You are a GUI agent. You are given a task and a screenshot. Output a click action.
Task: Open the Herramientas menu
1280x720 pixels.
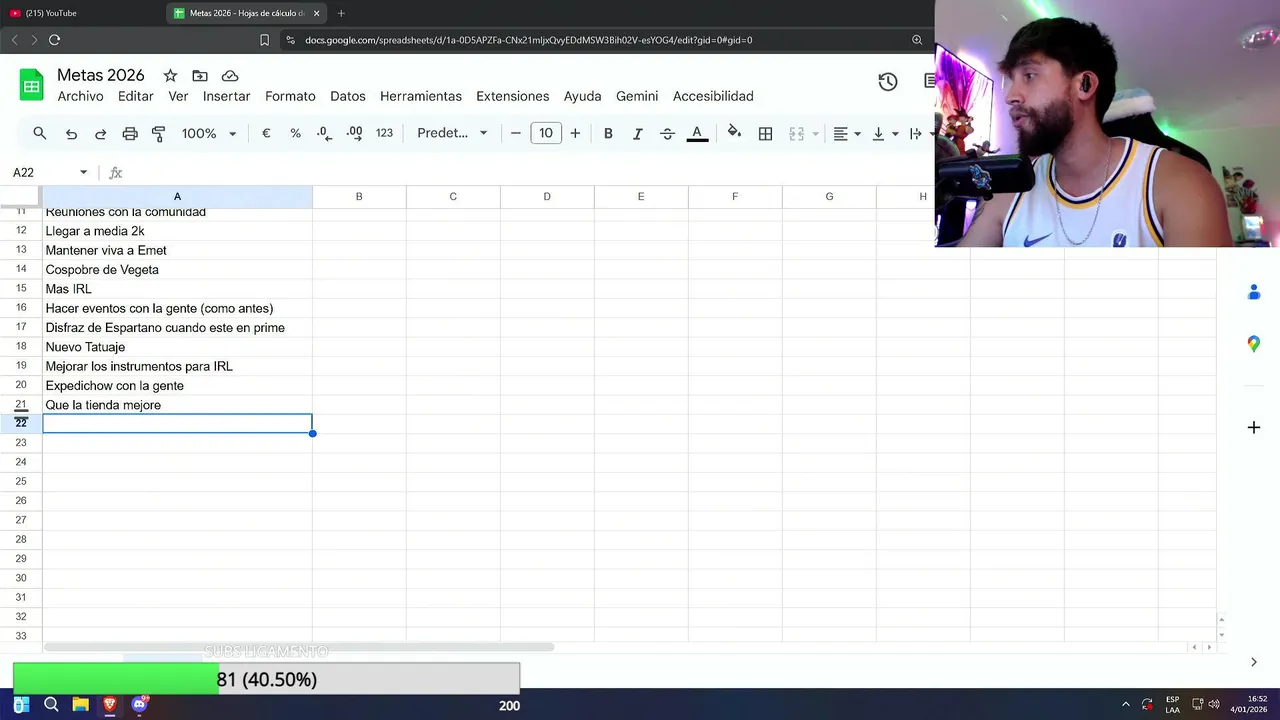click(x=421, y=96)
